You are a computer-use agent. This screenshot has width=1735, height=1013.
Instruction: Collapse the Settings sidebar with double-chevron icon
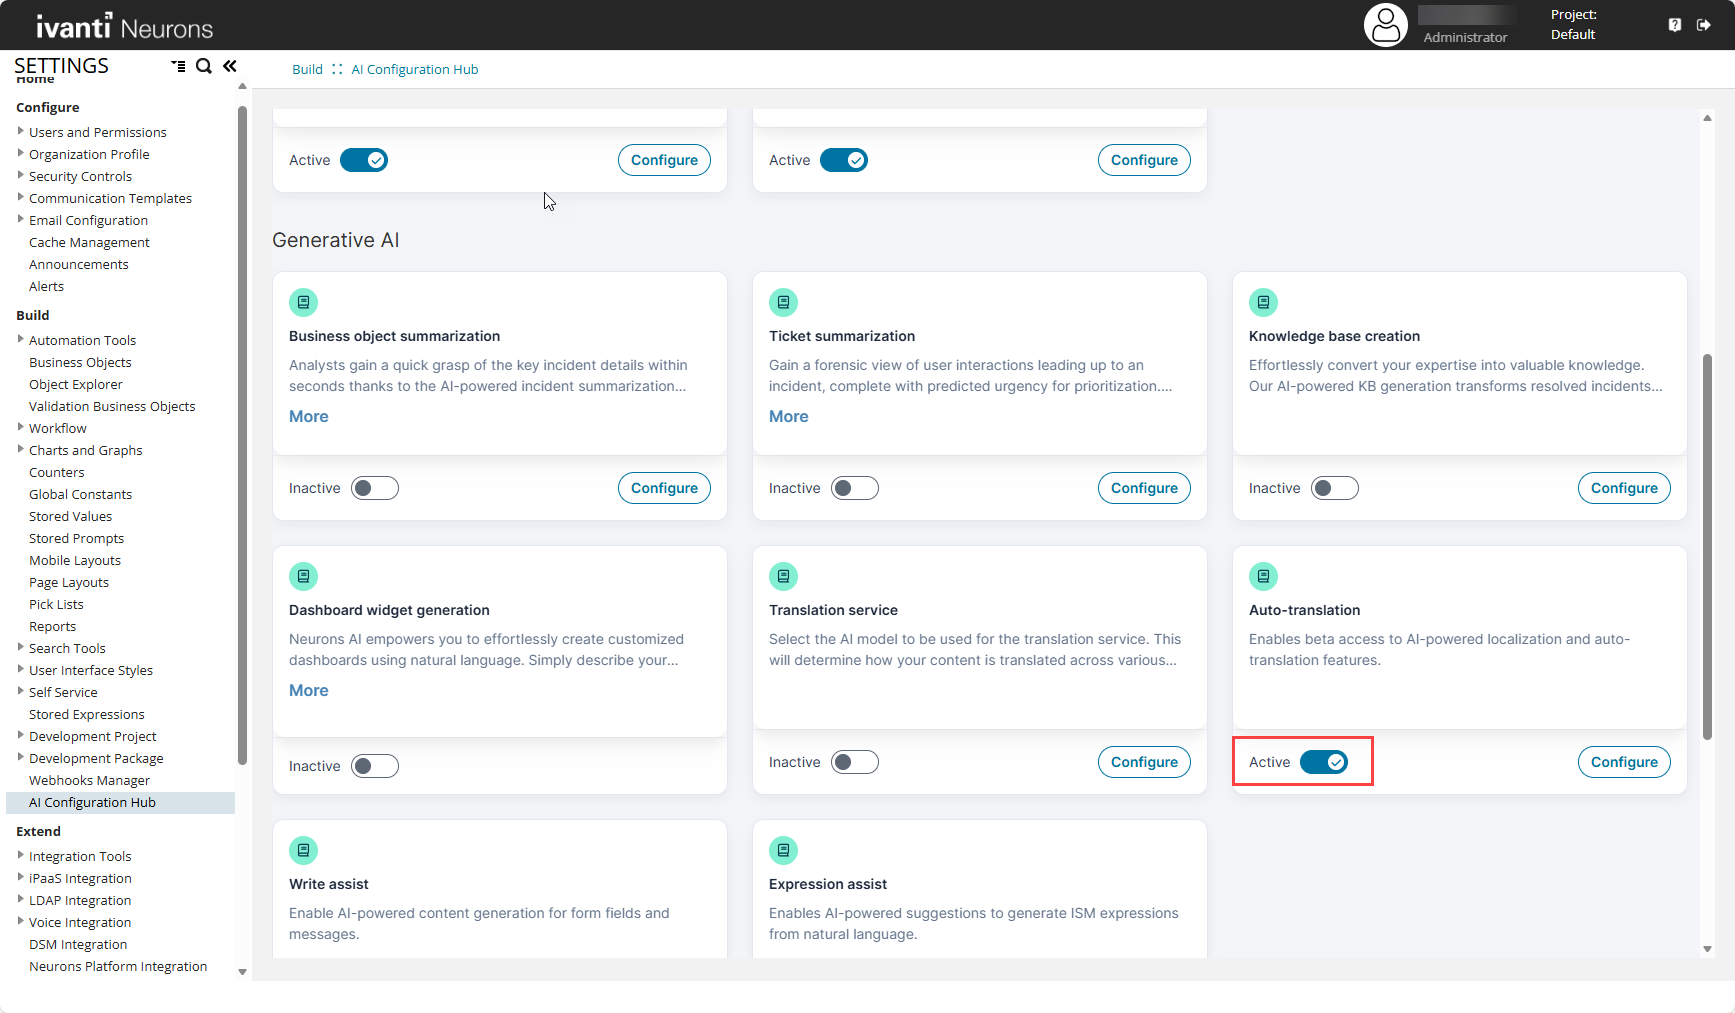(x=230, y=66)
